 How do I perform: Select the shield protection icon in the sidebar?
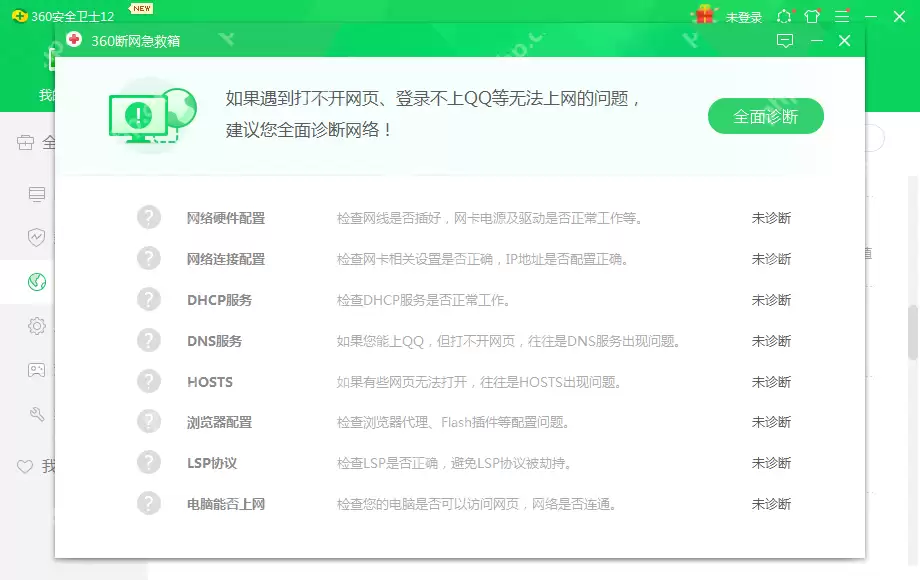[37, 238]
